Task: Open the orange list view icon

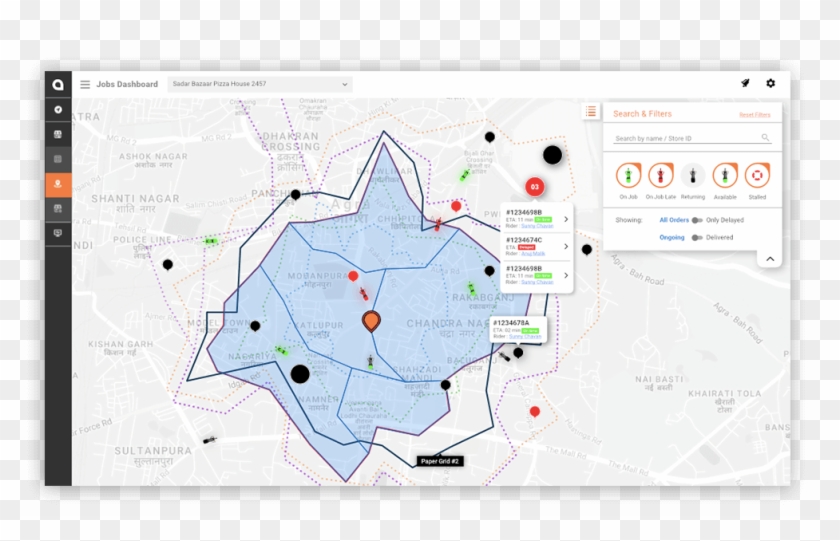Action: [591, 111]
